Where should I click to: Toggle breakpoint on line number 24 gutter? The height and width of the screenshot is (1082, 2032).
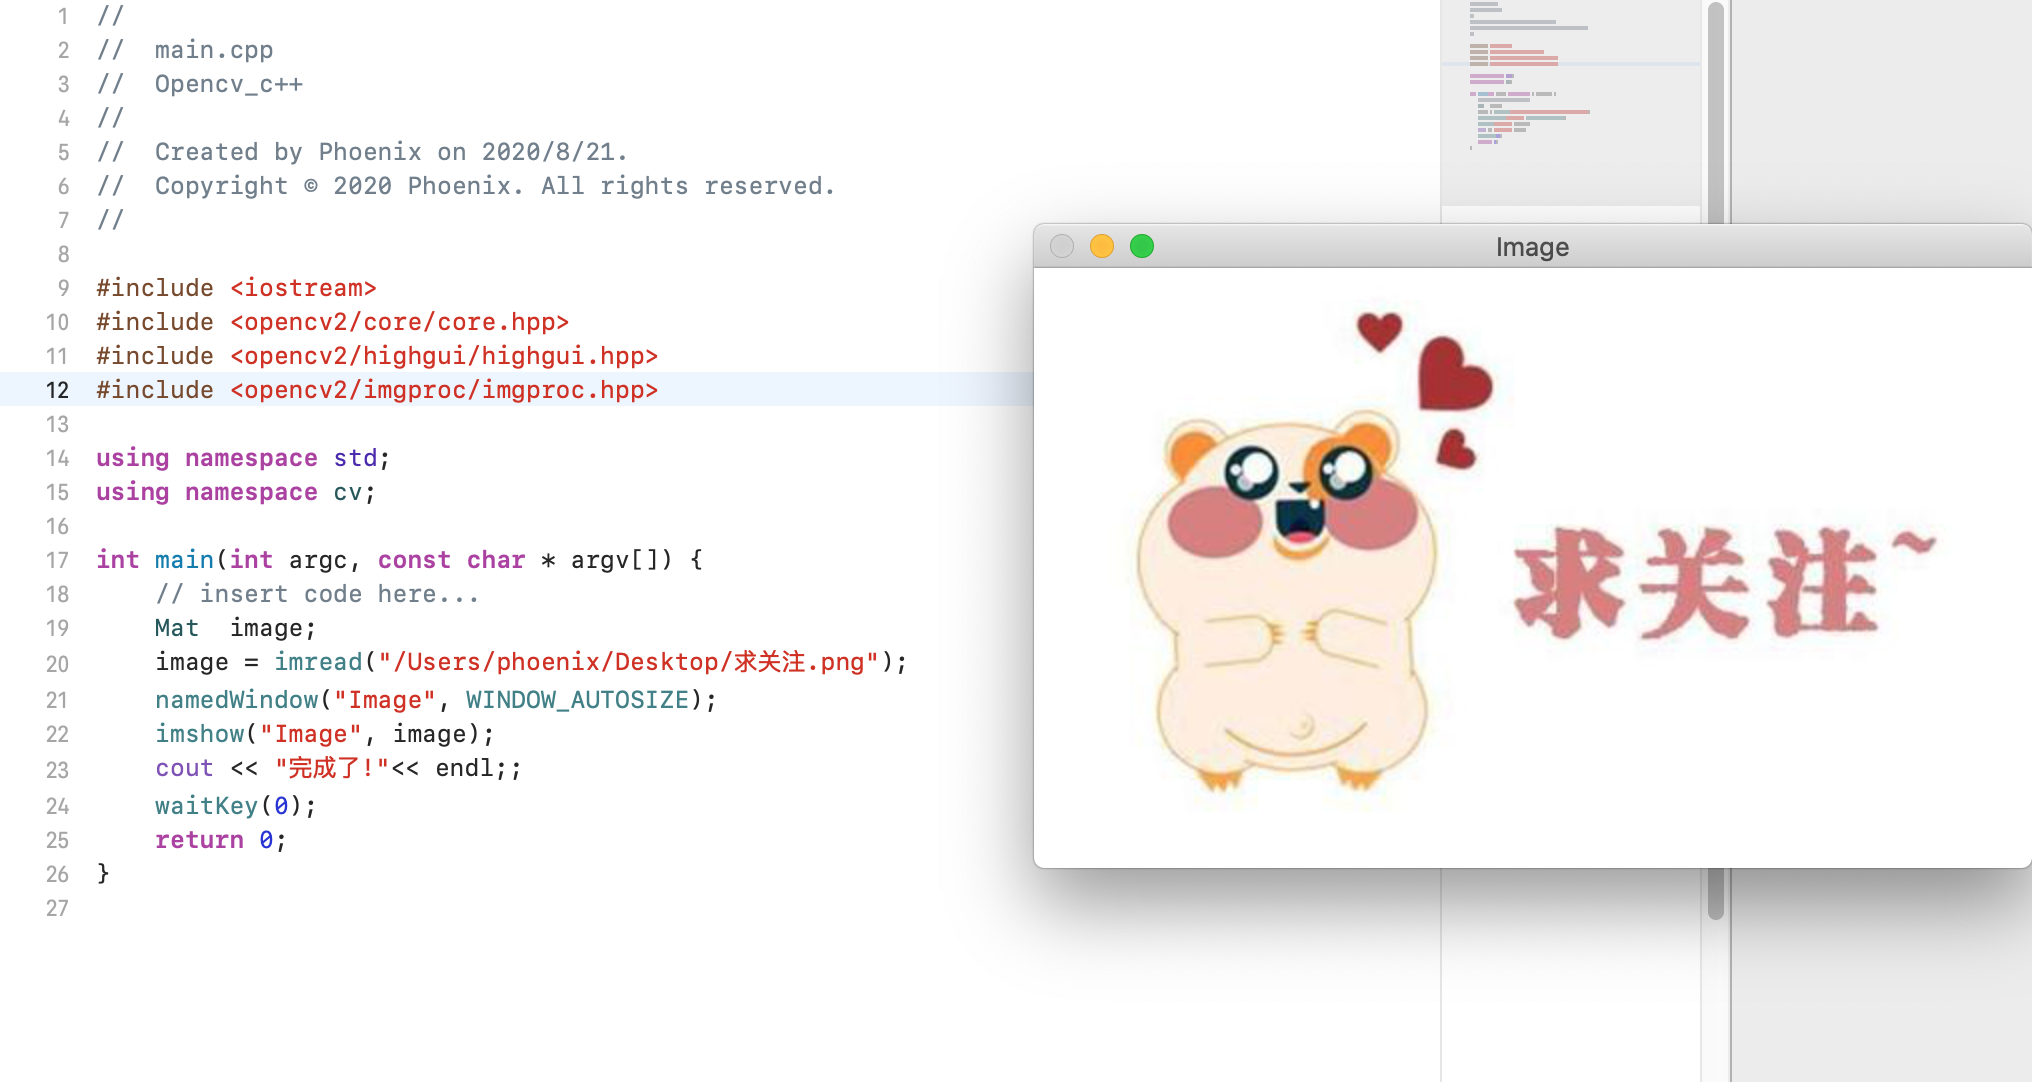(x=57, y=806)
